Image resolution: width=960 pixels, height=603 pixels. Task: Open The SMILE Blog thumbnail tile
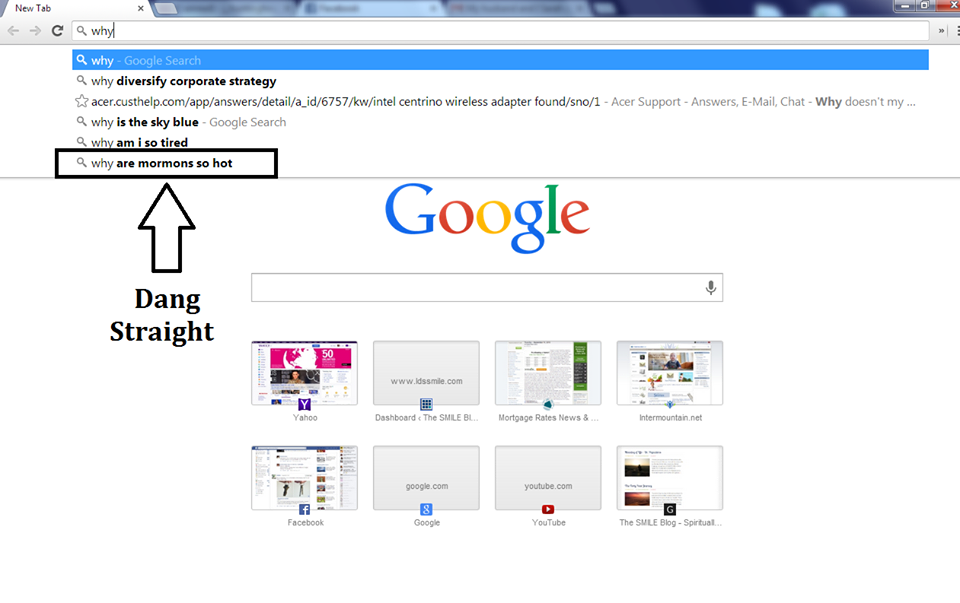point(670,478)
